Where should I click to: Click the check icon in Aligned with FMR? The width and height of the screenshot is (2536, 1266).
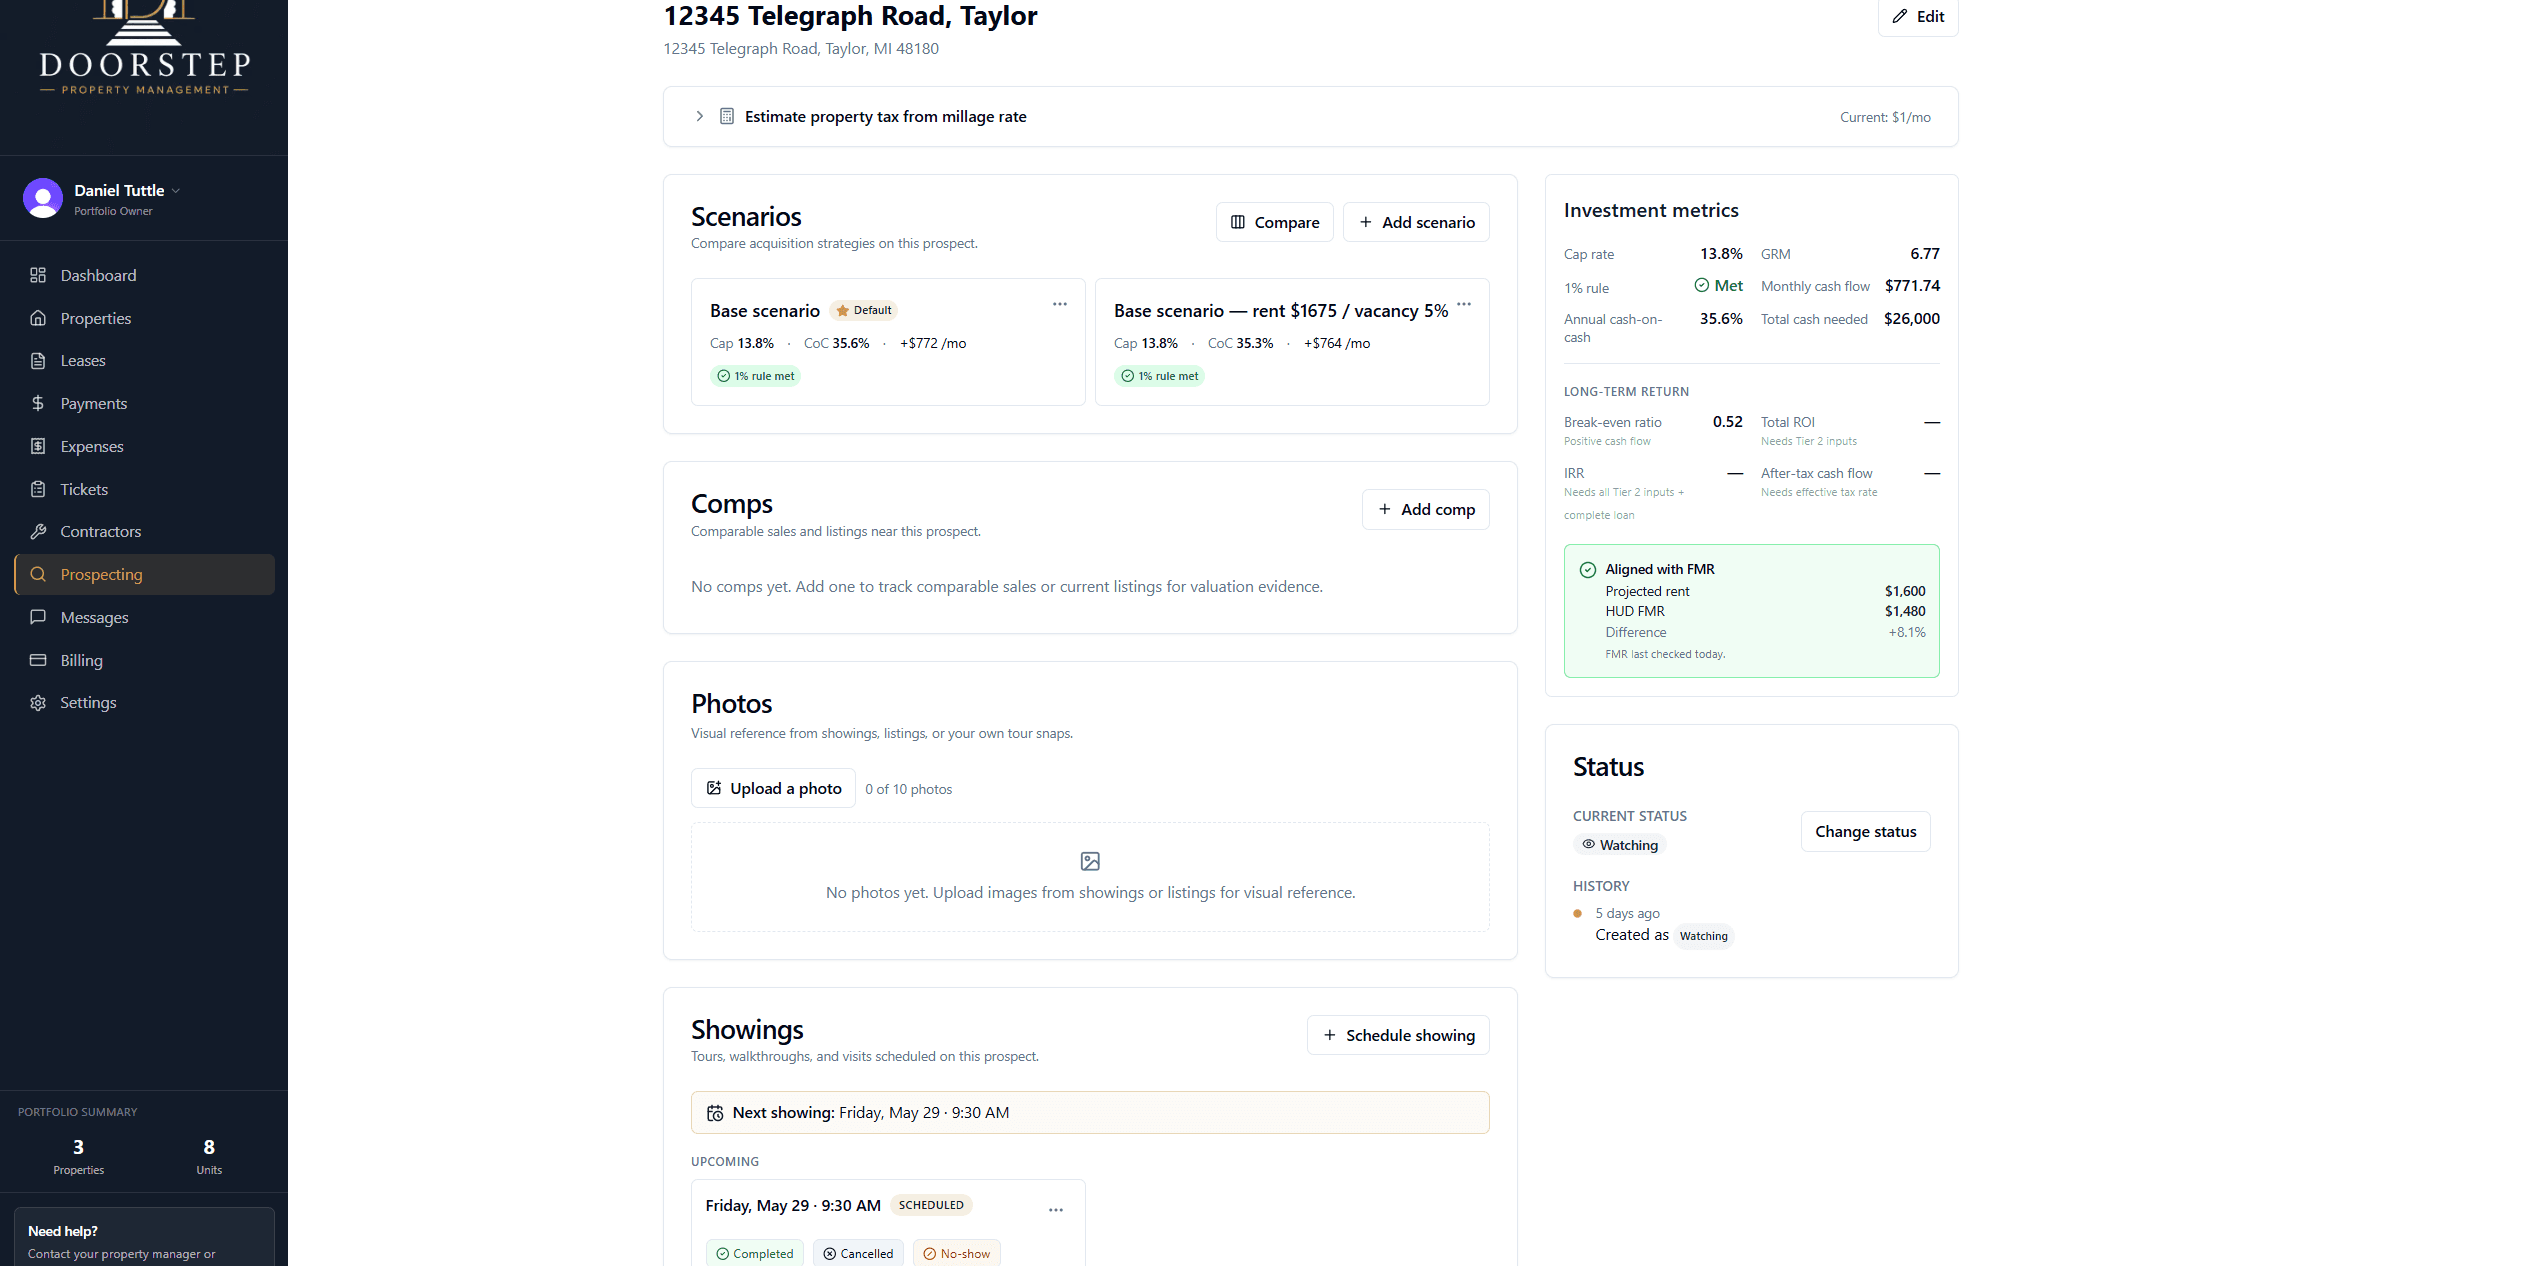(x=1587, y=570)
